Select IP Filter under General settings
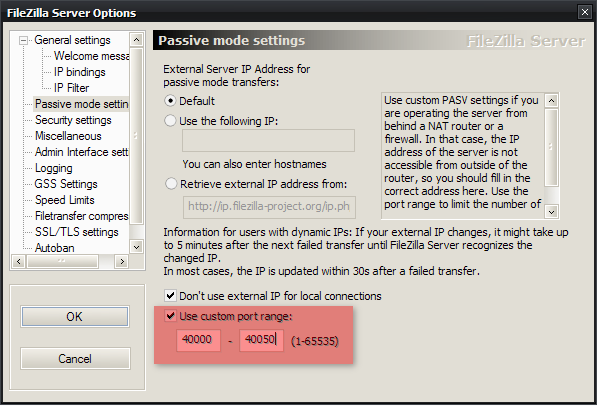Screen dimensions: 597x406 click(x=72, y=88)
